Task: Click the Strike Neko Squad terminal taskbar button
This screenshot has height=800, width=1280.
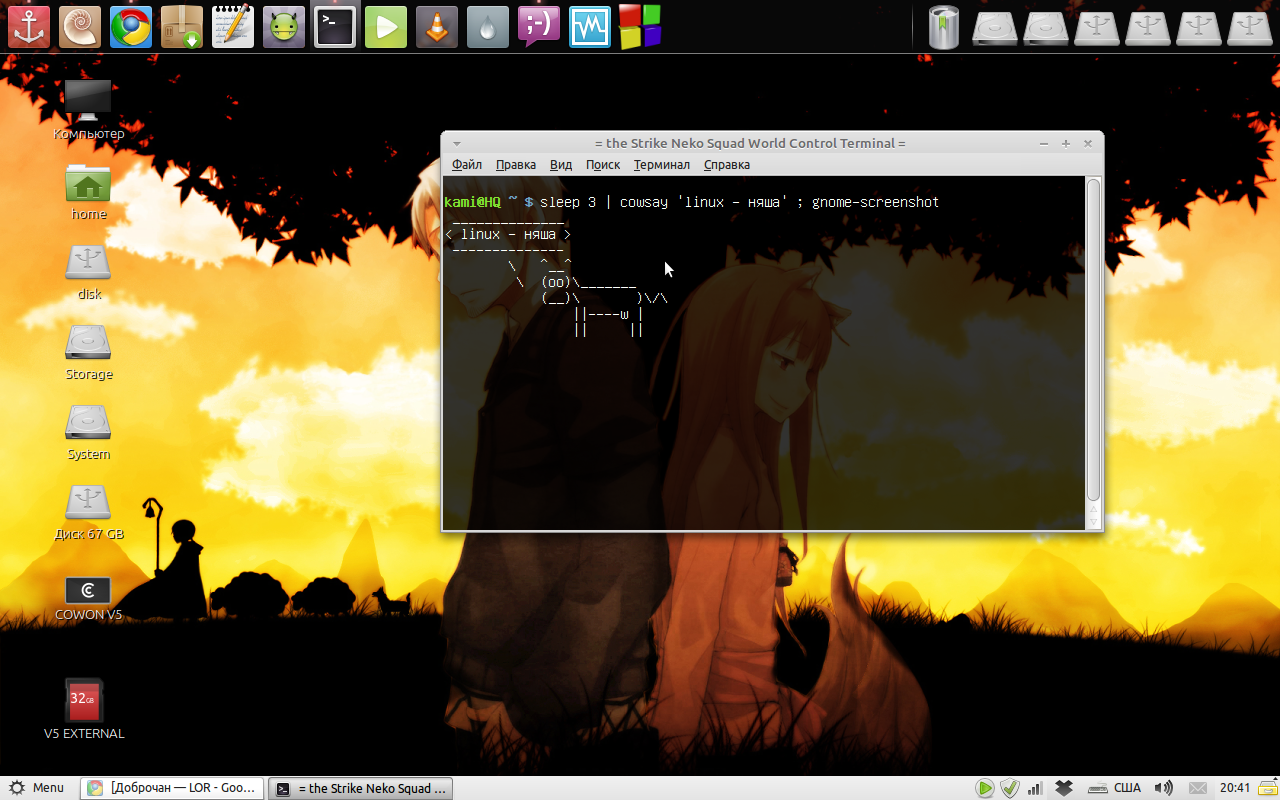Action: click(x=361, y=788)
